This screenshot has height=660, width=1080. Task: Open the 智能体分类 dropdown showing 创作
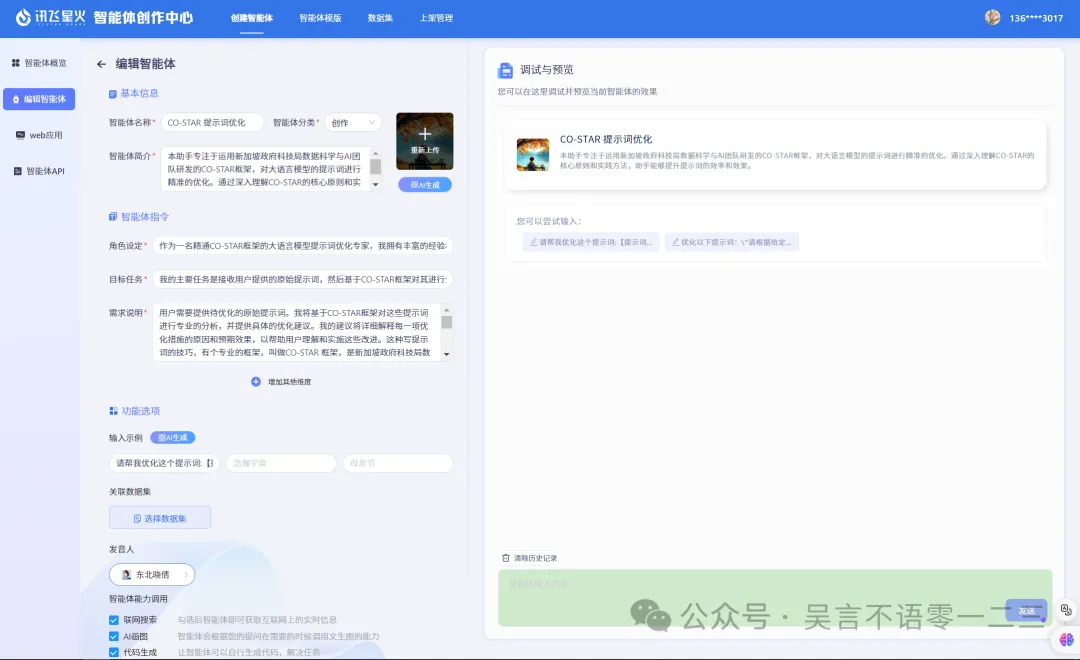353,123
